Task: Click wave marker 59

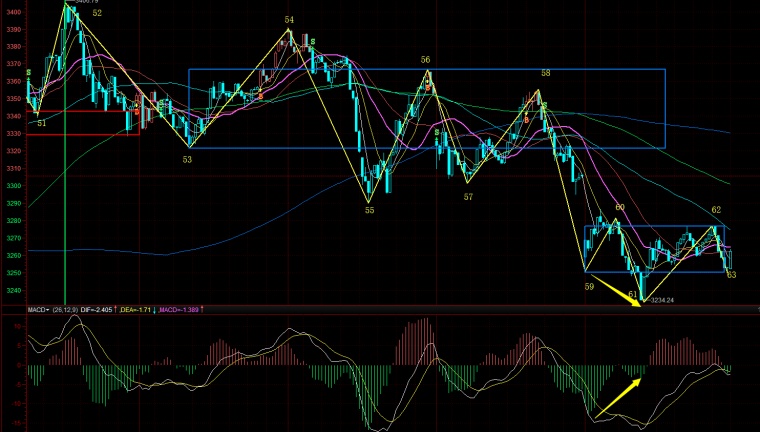Action: 589,286
